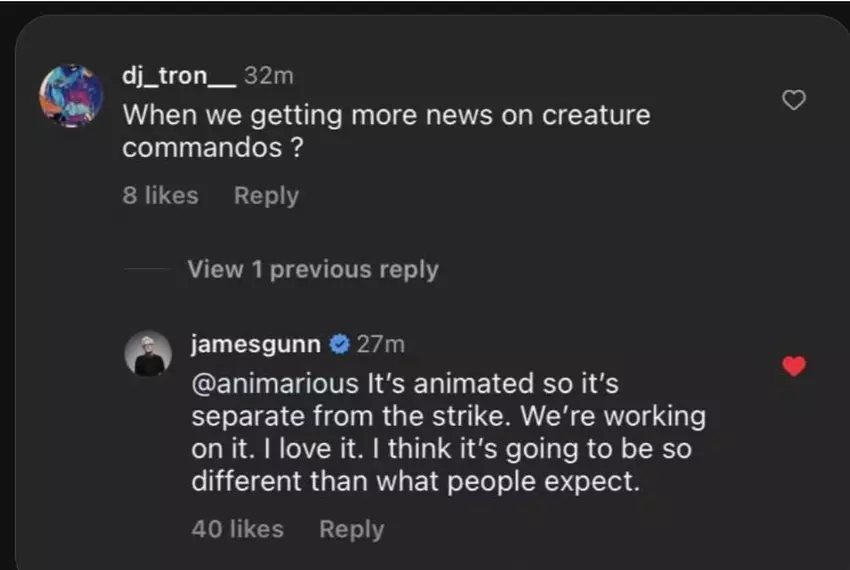The image size is (850, 570).
Task: Reply to dj_tron__'s comment
Action: point(266,196)
